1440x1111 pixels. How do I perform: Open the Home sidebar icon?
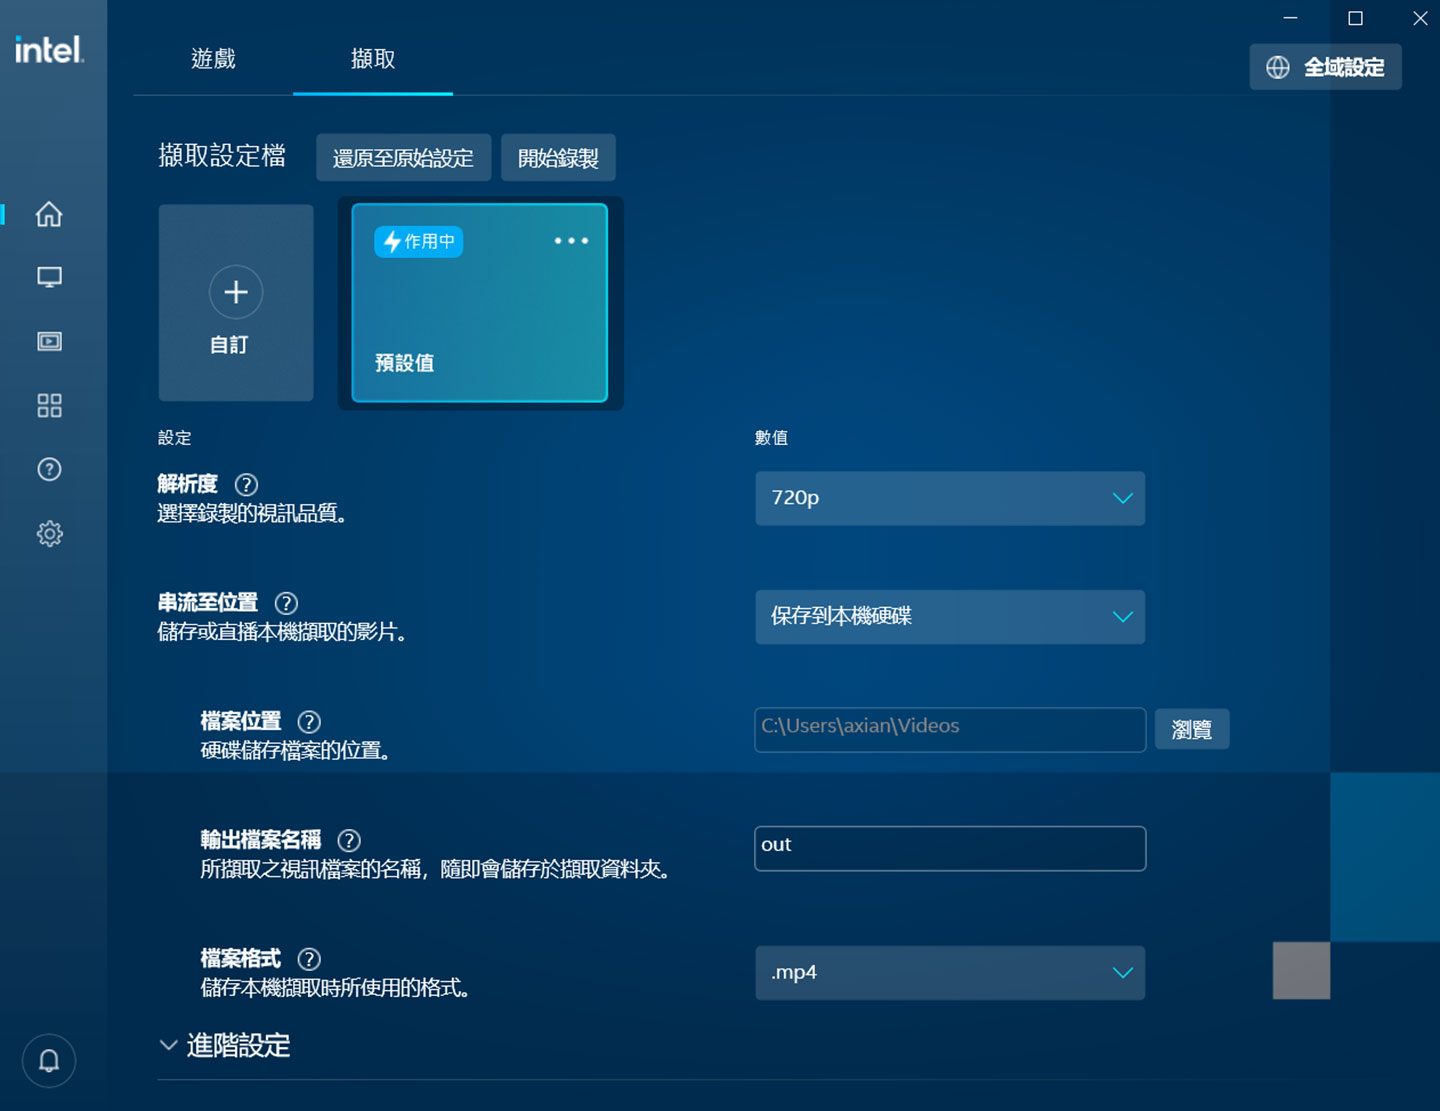48,214
